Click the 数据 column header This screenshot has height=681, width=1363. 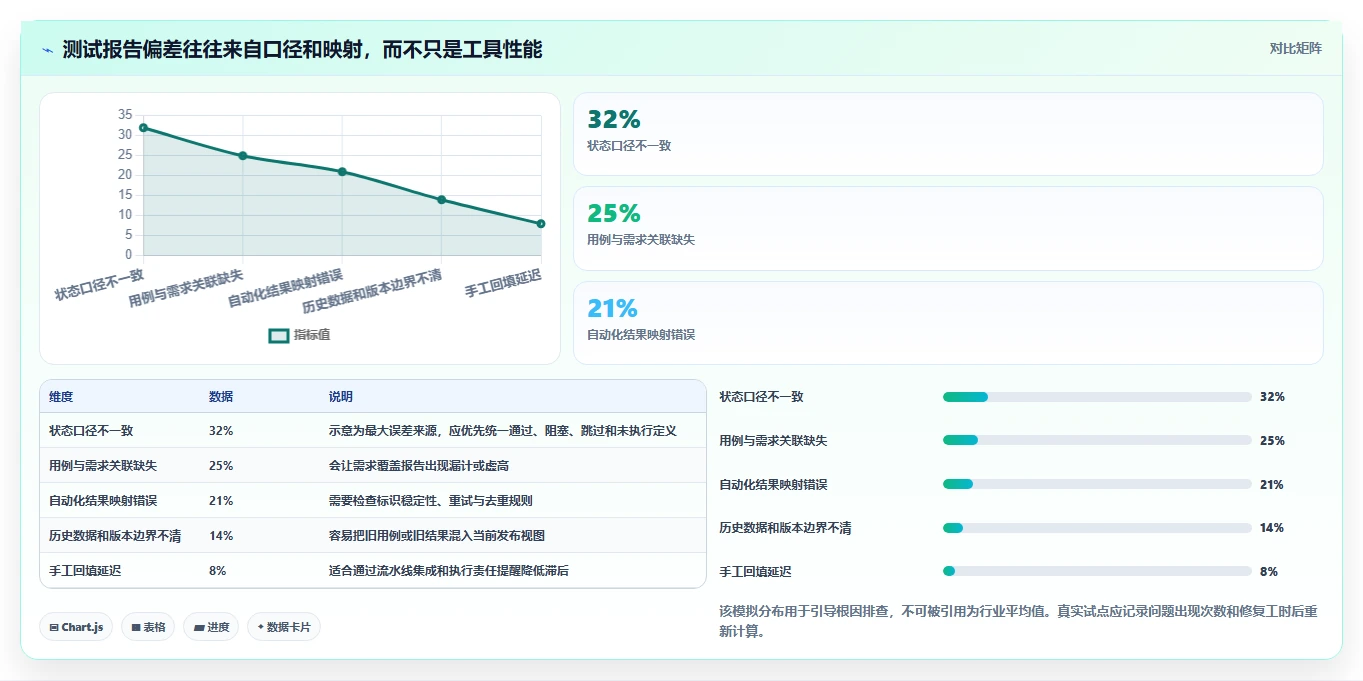221,397
